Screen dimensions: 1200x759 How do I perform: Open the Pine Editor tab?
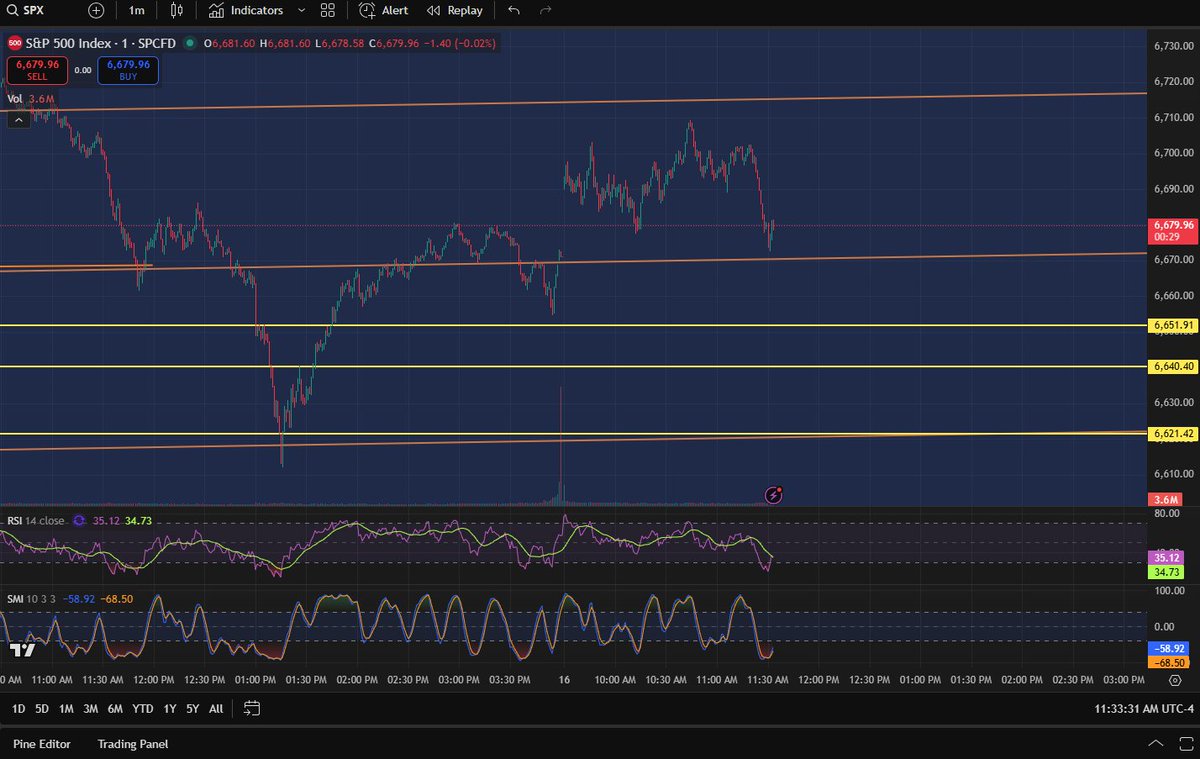pos(41,744)
